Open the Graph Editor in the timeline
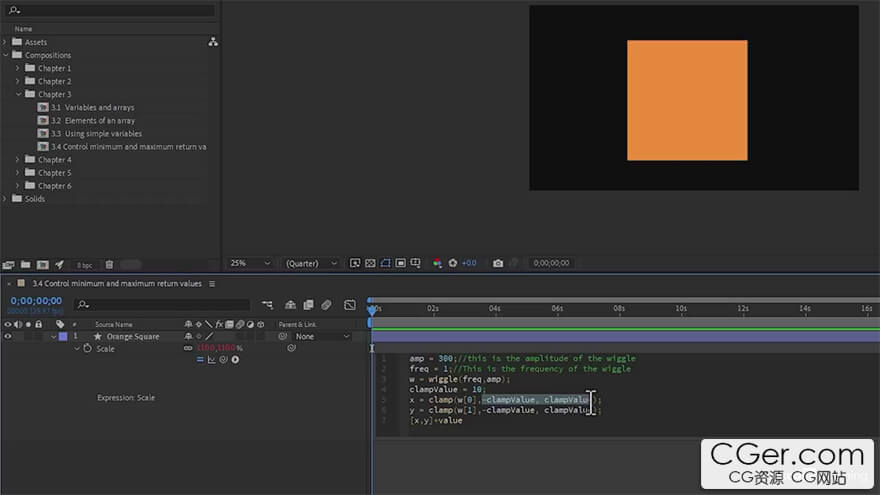The height and width of the screenshot is (495, 880). click(350, 305)
